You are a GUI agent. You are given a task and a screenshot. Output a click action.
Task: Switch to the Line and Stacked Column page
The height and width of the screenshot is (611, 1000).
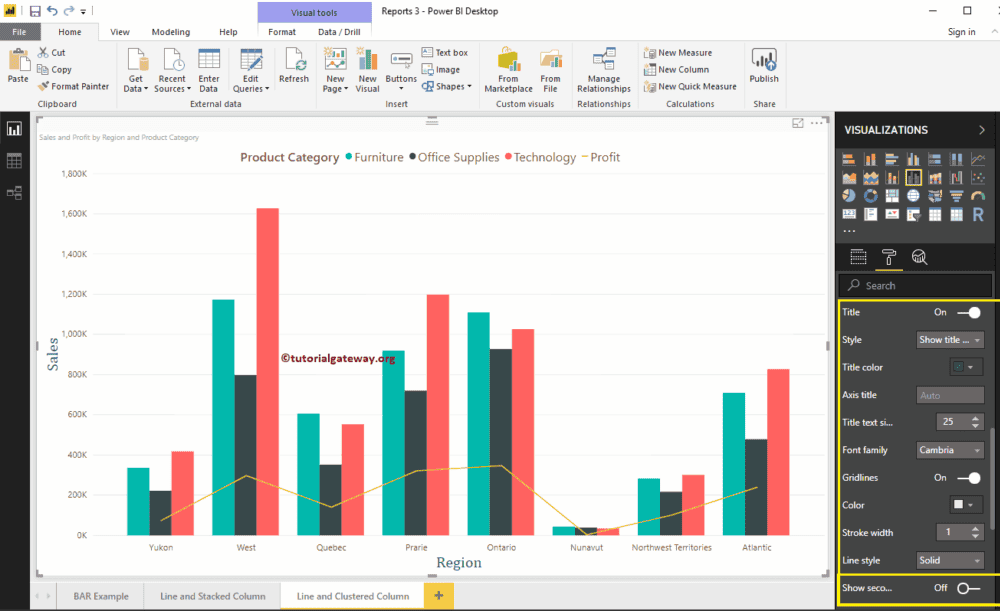click(213, 596)
